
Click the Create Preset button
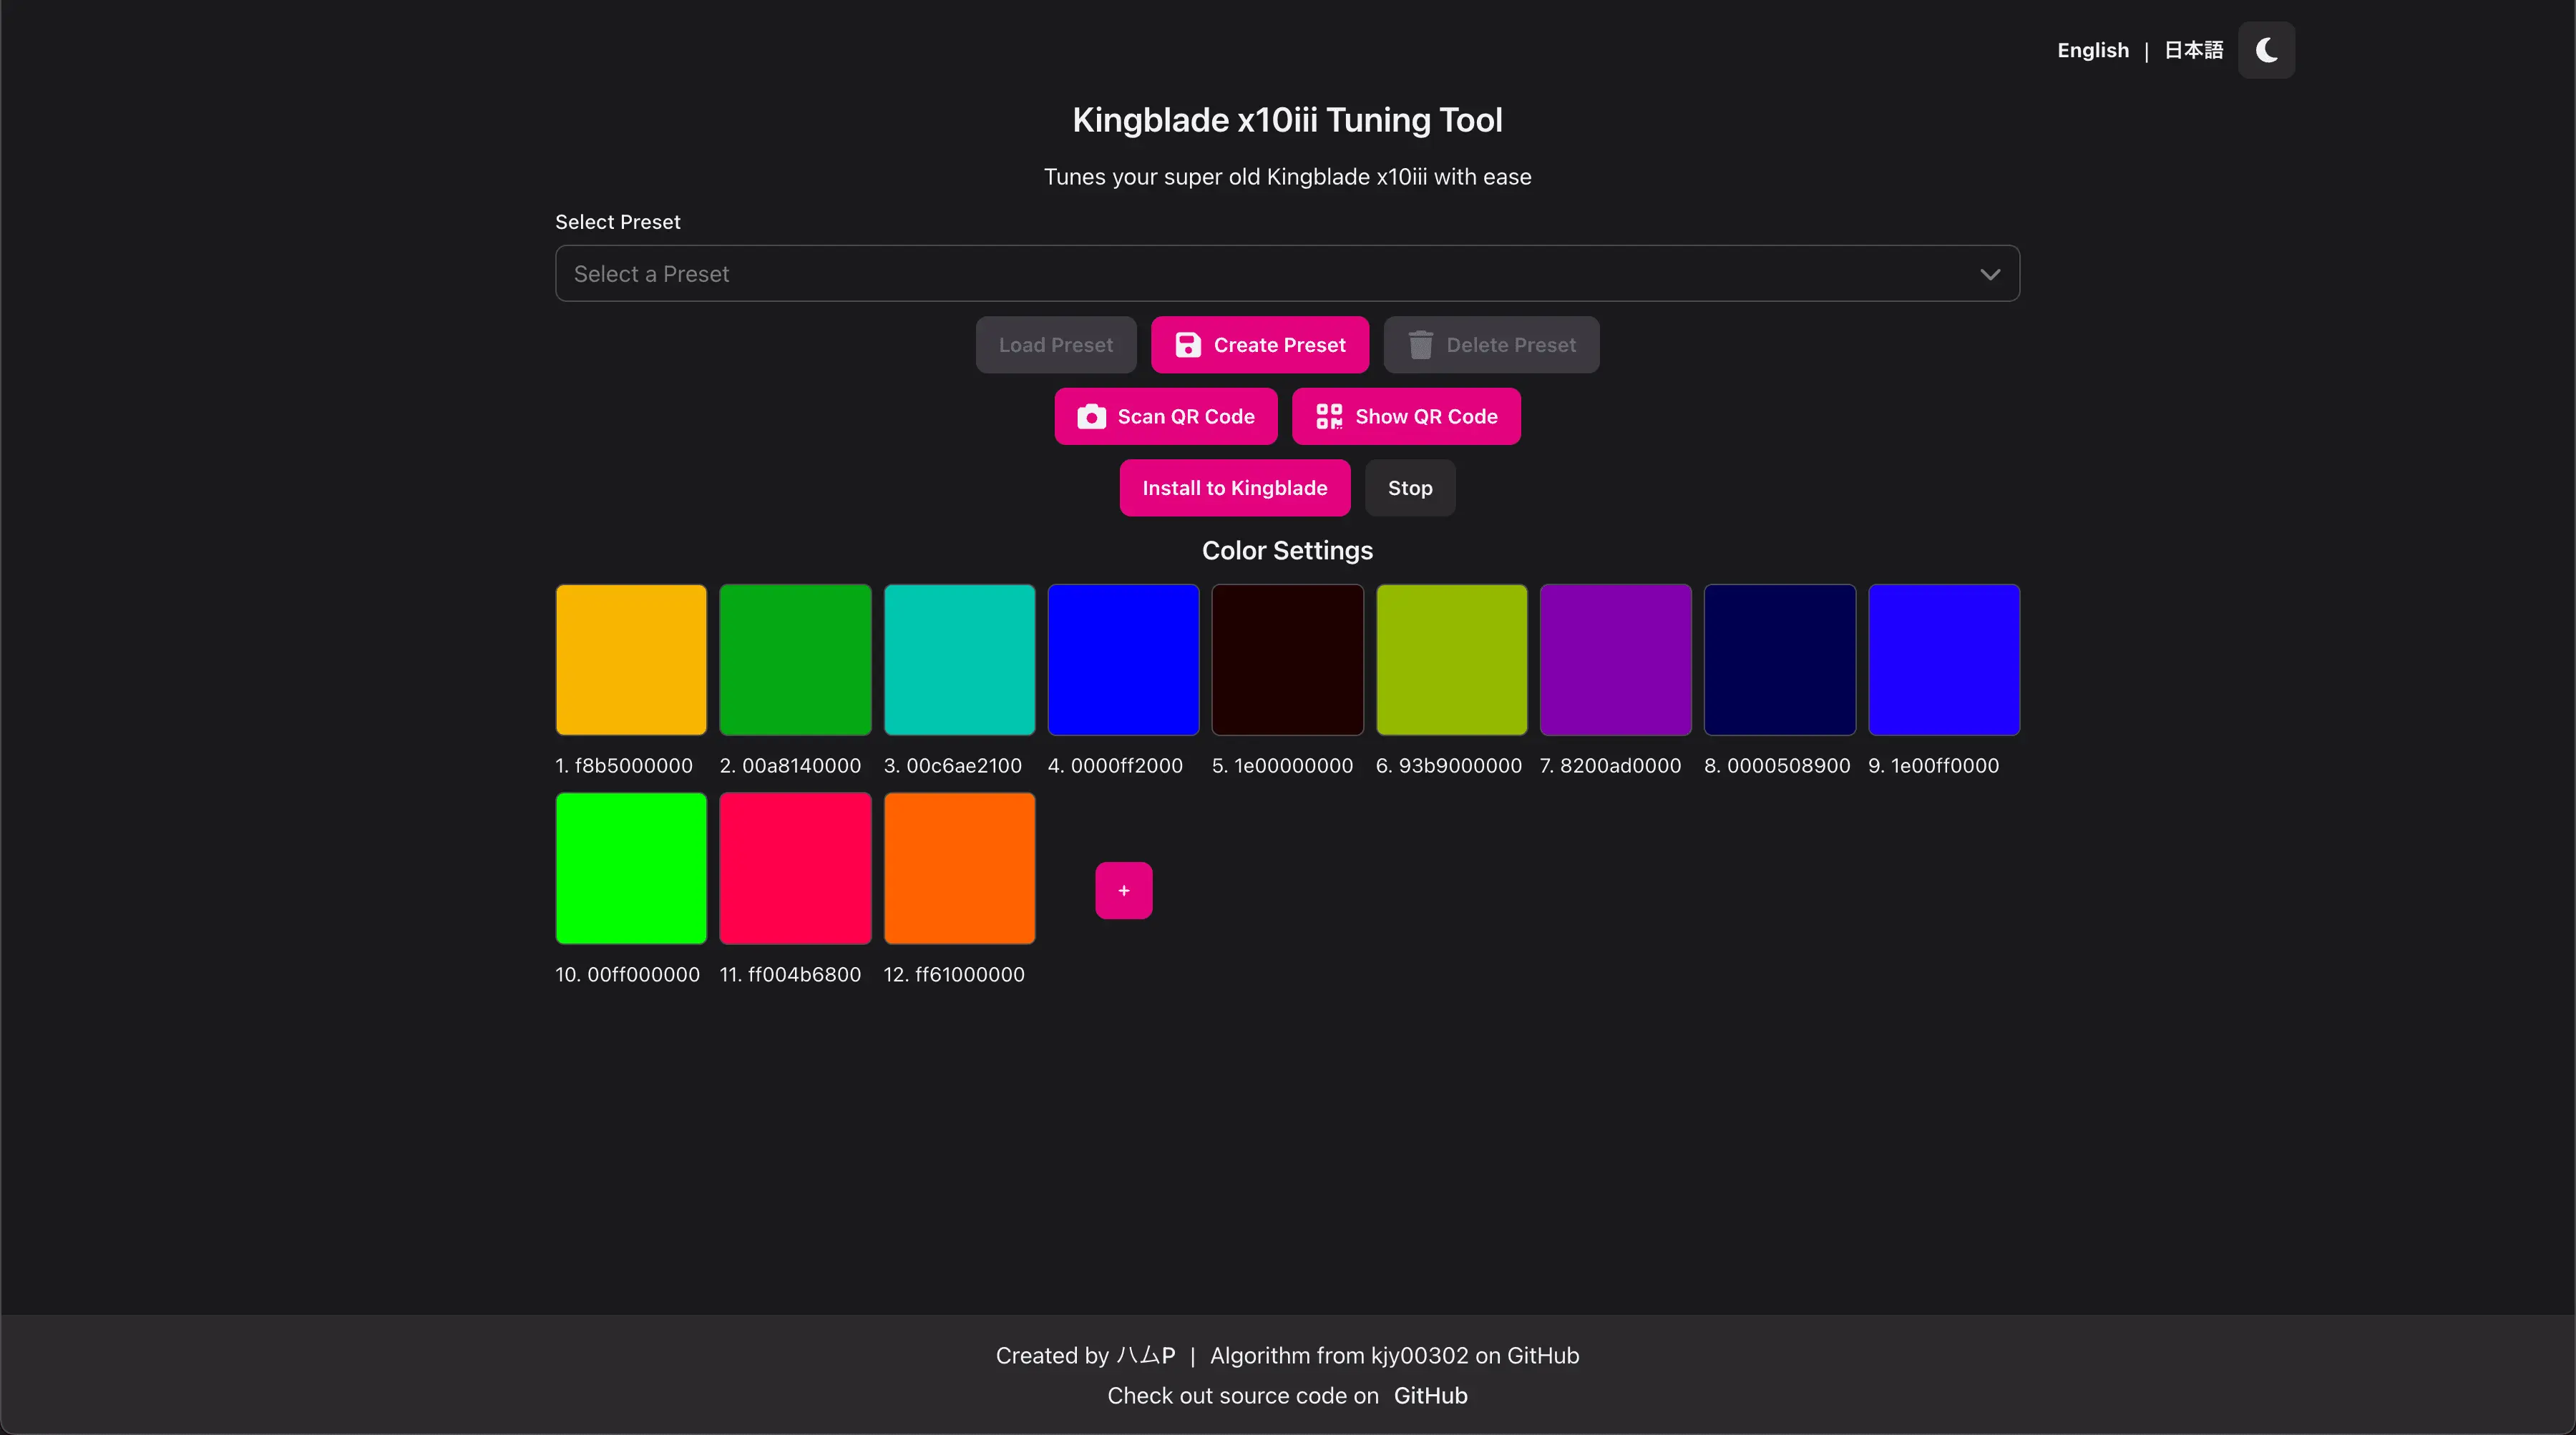1260,345
